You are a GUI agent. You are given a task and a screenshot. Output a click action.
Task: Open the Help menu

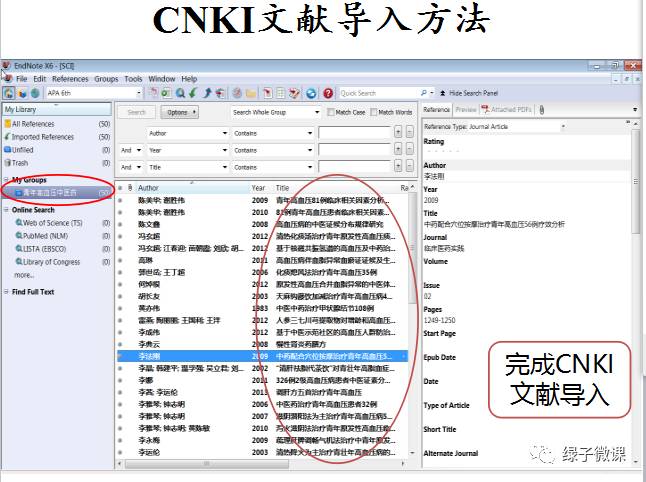click(x=189, y=79)
